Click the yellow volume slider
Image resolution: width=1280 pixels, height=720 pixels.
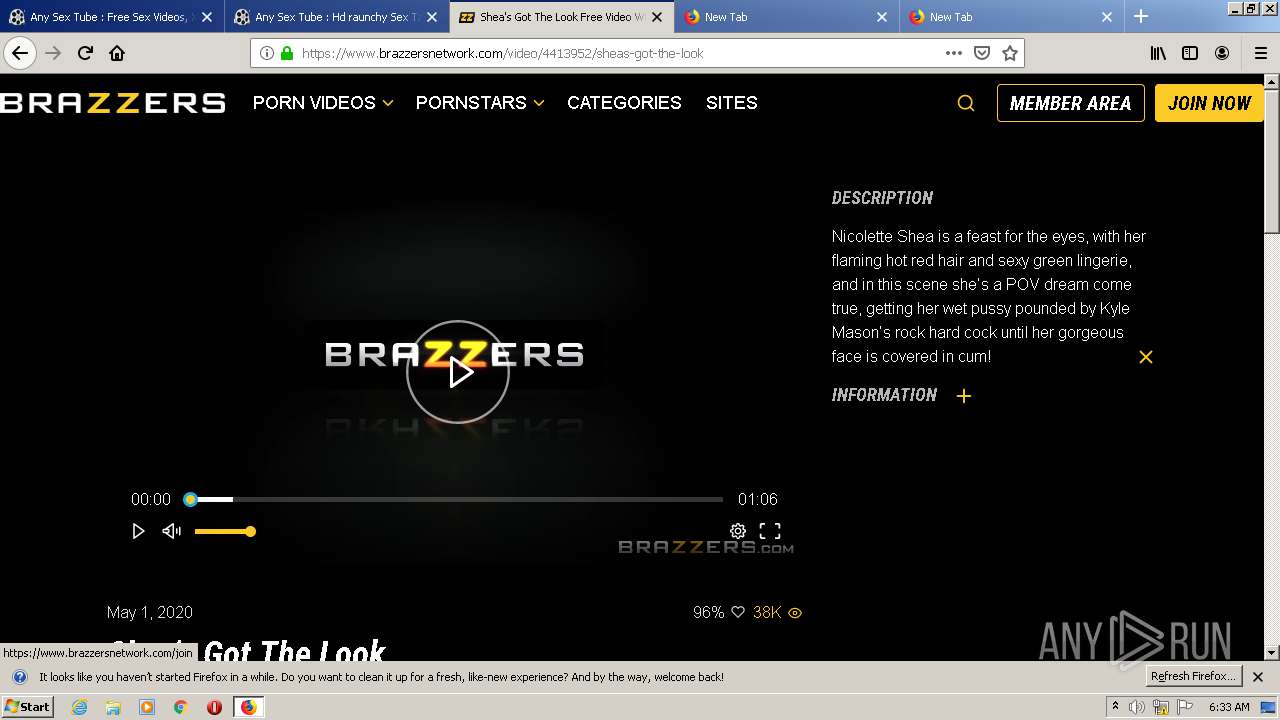(x=223, y=531)
